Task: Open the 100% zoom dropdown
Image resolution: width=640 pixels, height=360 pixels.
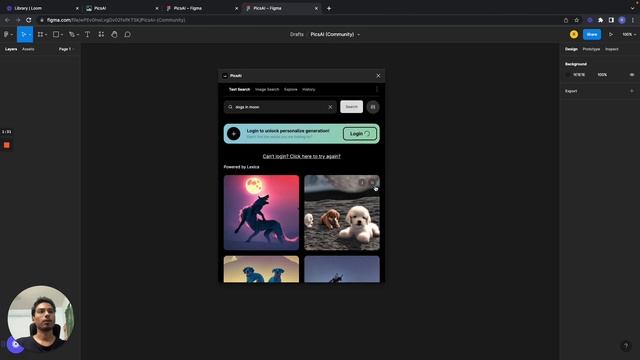Action: 629,34
